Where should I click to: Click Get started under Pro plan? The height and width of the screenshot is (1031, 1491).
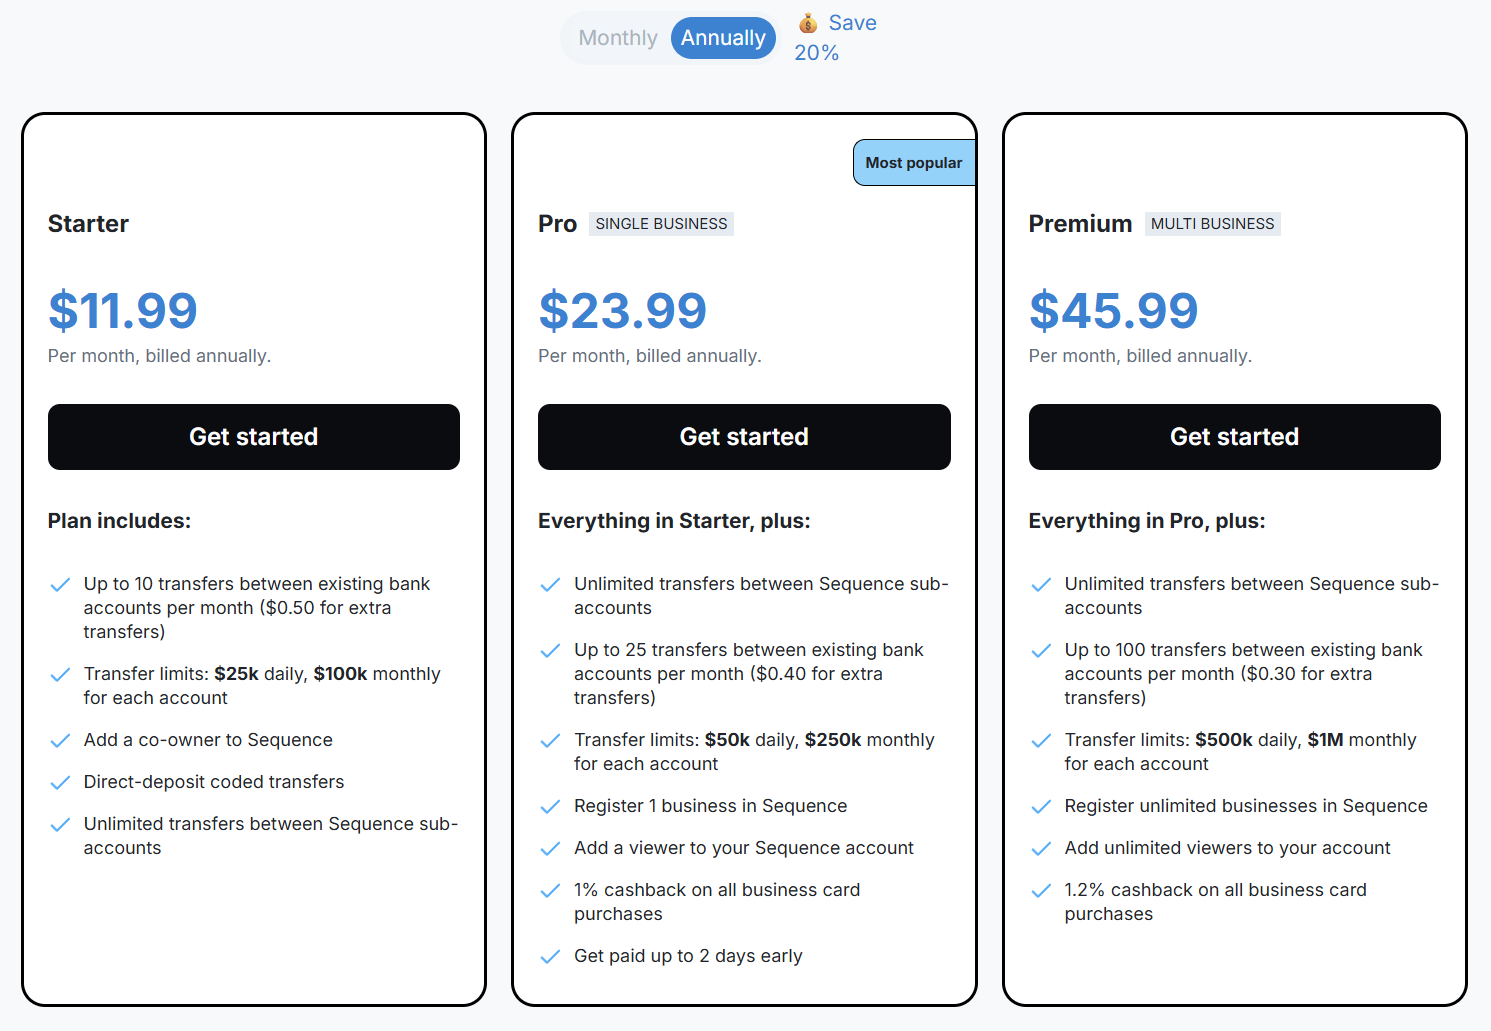point(744,437)
